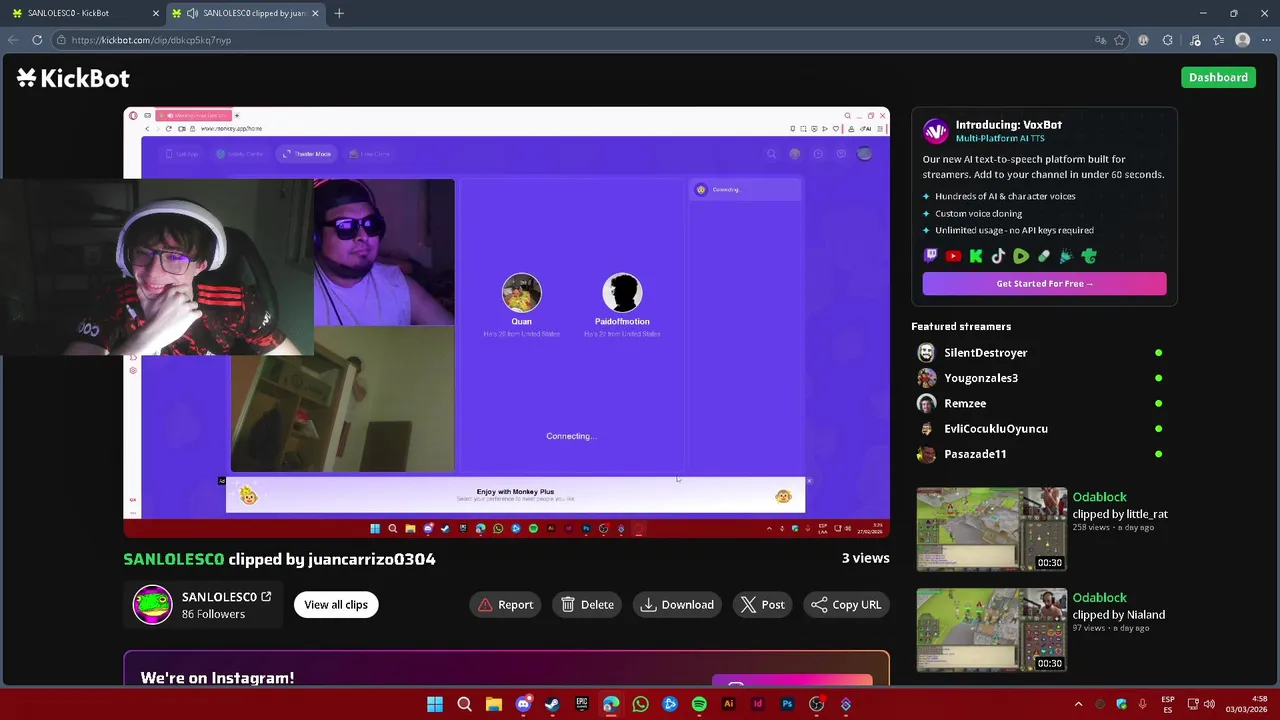Open Windows taskbar search
The image size is (1280, 720).
pos(464,704)
